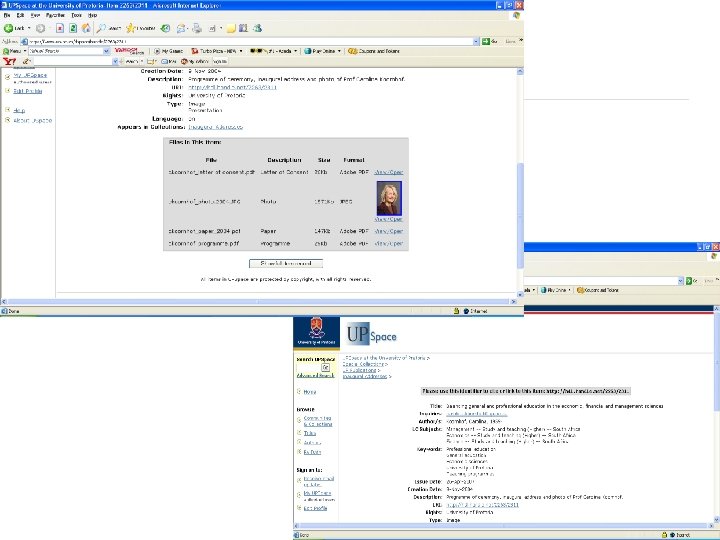Image resolution: width=720 pixels, height=540 pixels.
Task: Click About UPSpace link in sidebar
Action: (x=33, y=120)
